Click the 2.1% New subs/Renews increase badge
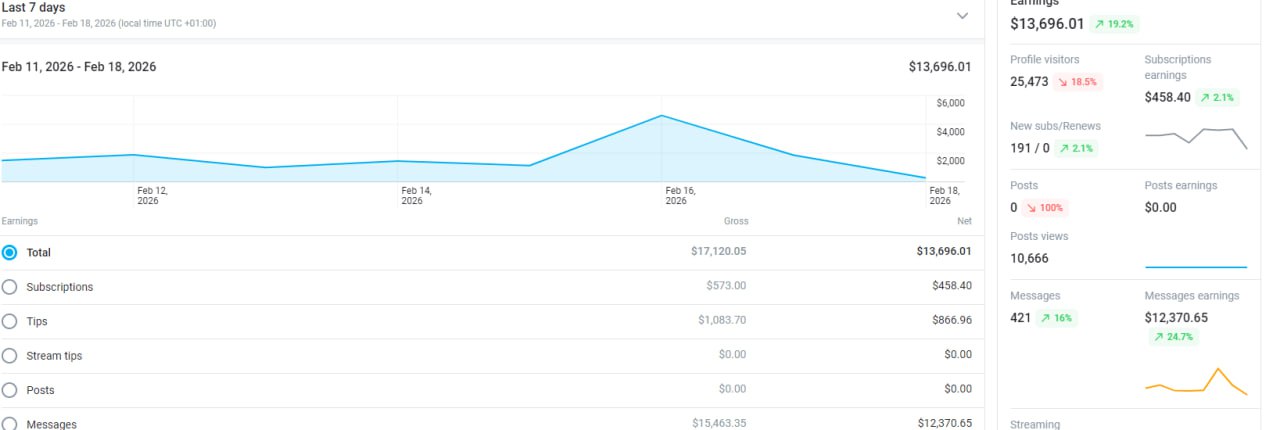Image resolution: width=1280 pixels, height=430 pixels. pyautogui.click(x=1078, y=148)
